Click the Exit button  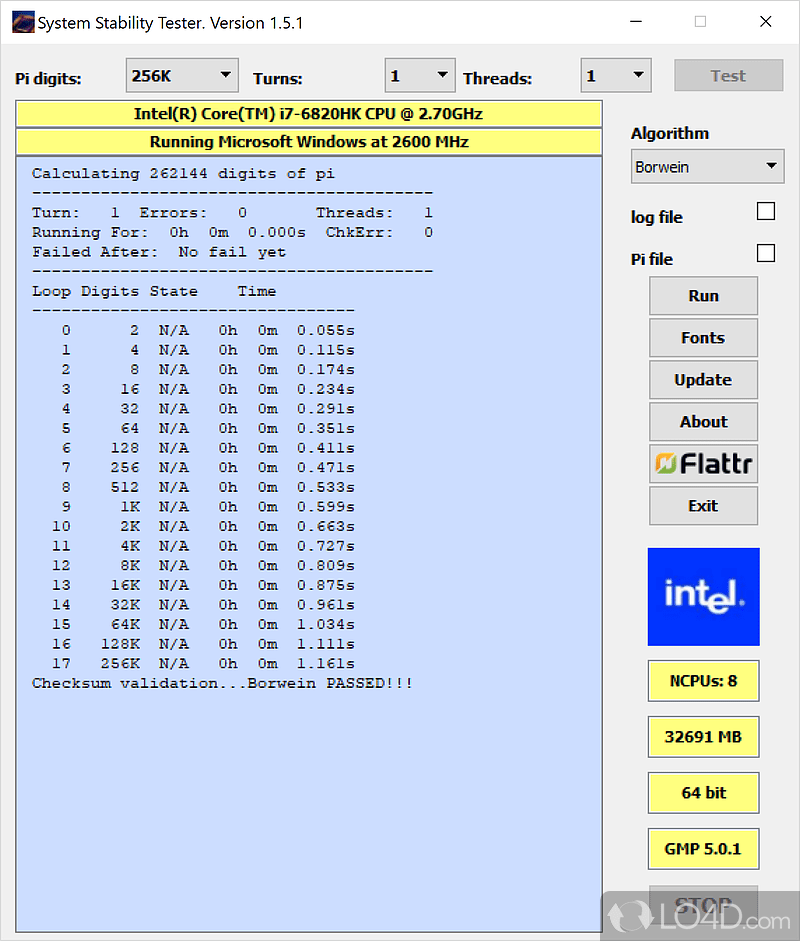tap(703, 506)
